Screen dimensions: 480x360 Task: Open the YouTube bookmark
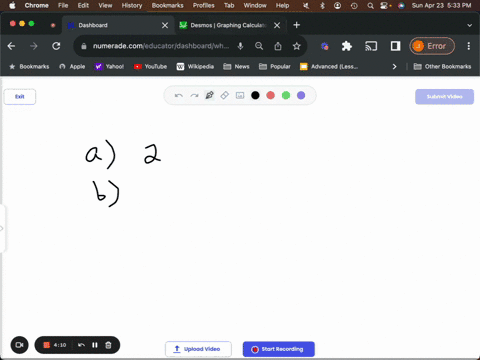150,67
